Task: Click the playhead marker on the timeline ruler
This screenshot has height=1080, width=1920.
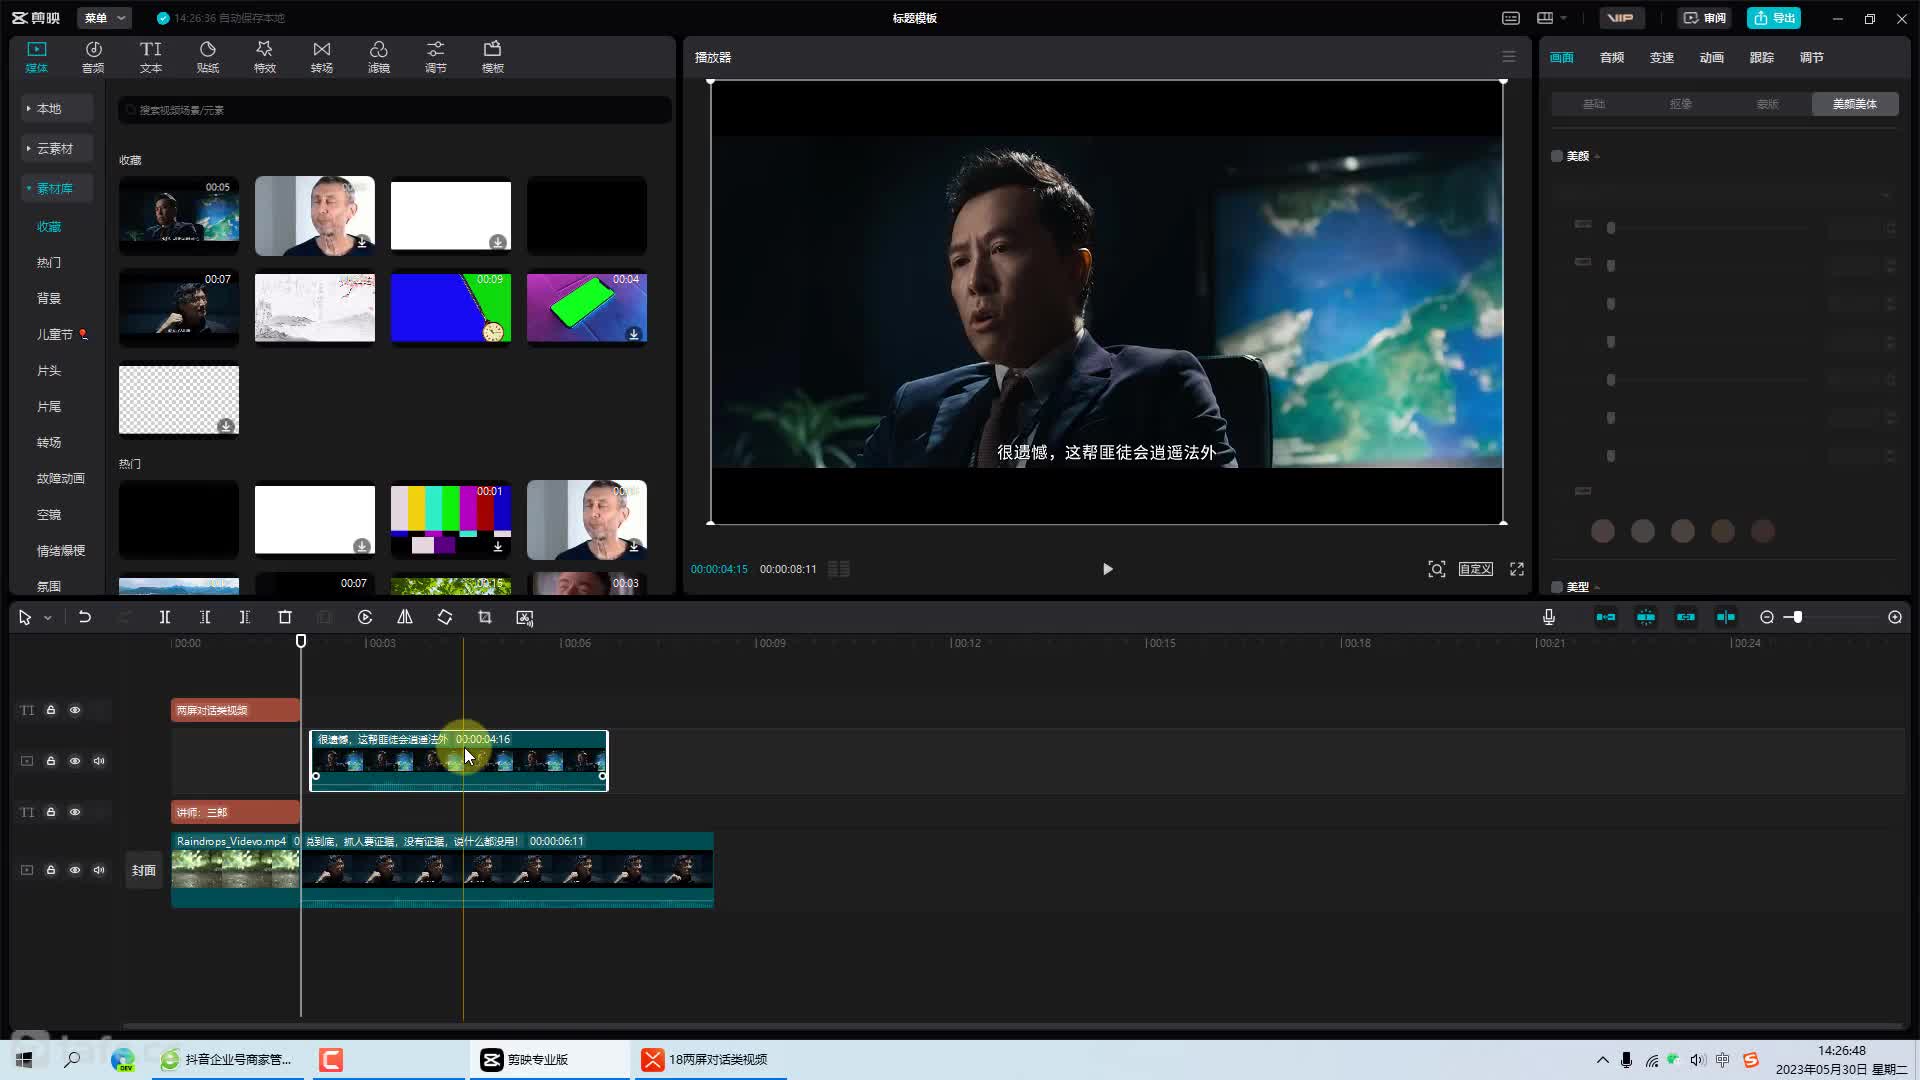Action: click(x=301, y=641)
